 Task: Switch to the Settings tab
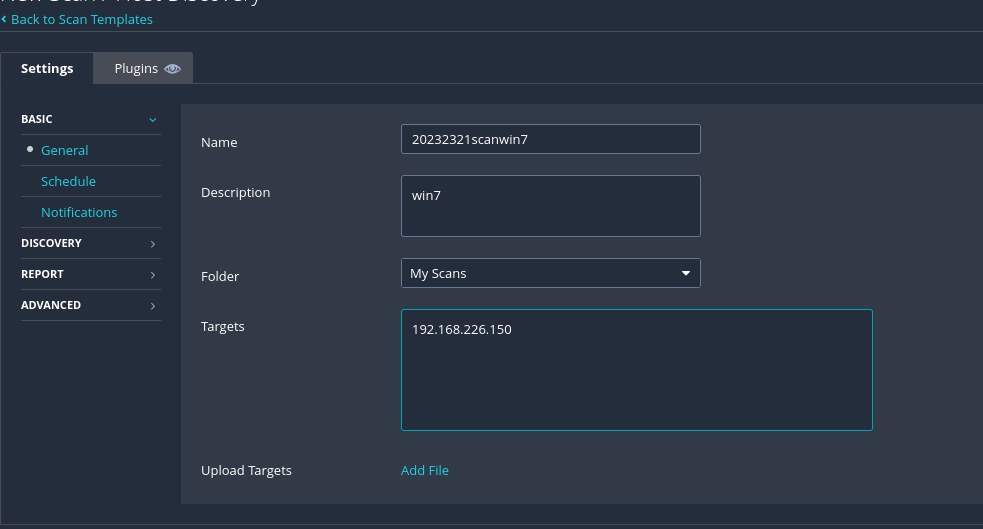point(47,69)
